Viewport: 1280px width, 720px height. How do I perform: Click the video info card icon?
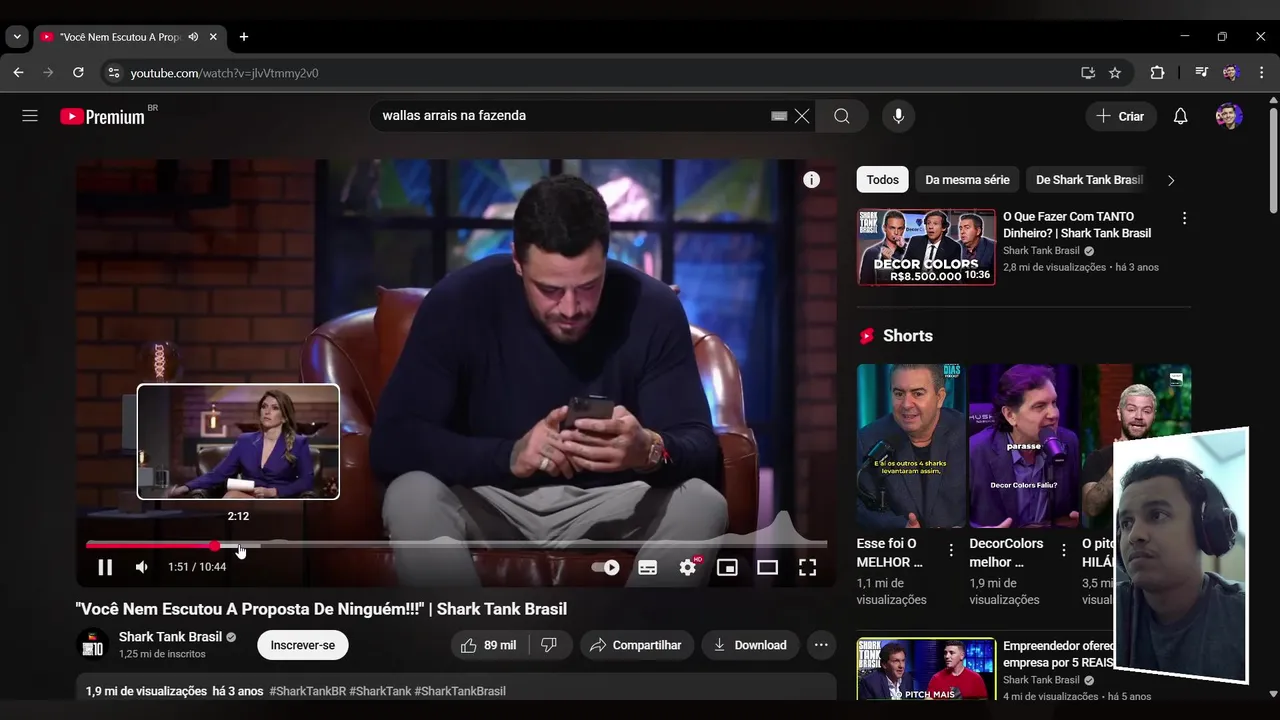[812, 180]
